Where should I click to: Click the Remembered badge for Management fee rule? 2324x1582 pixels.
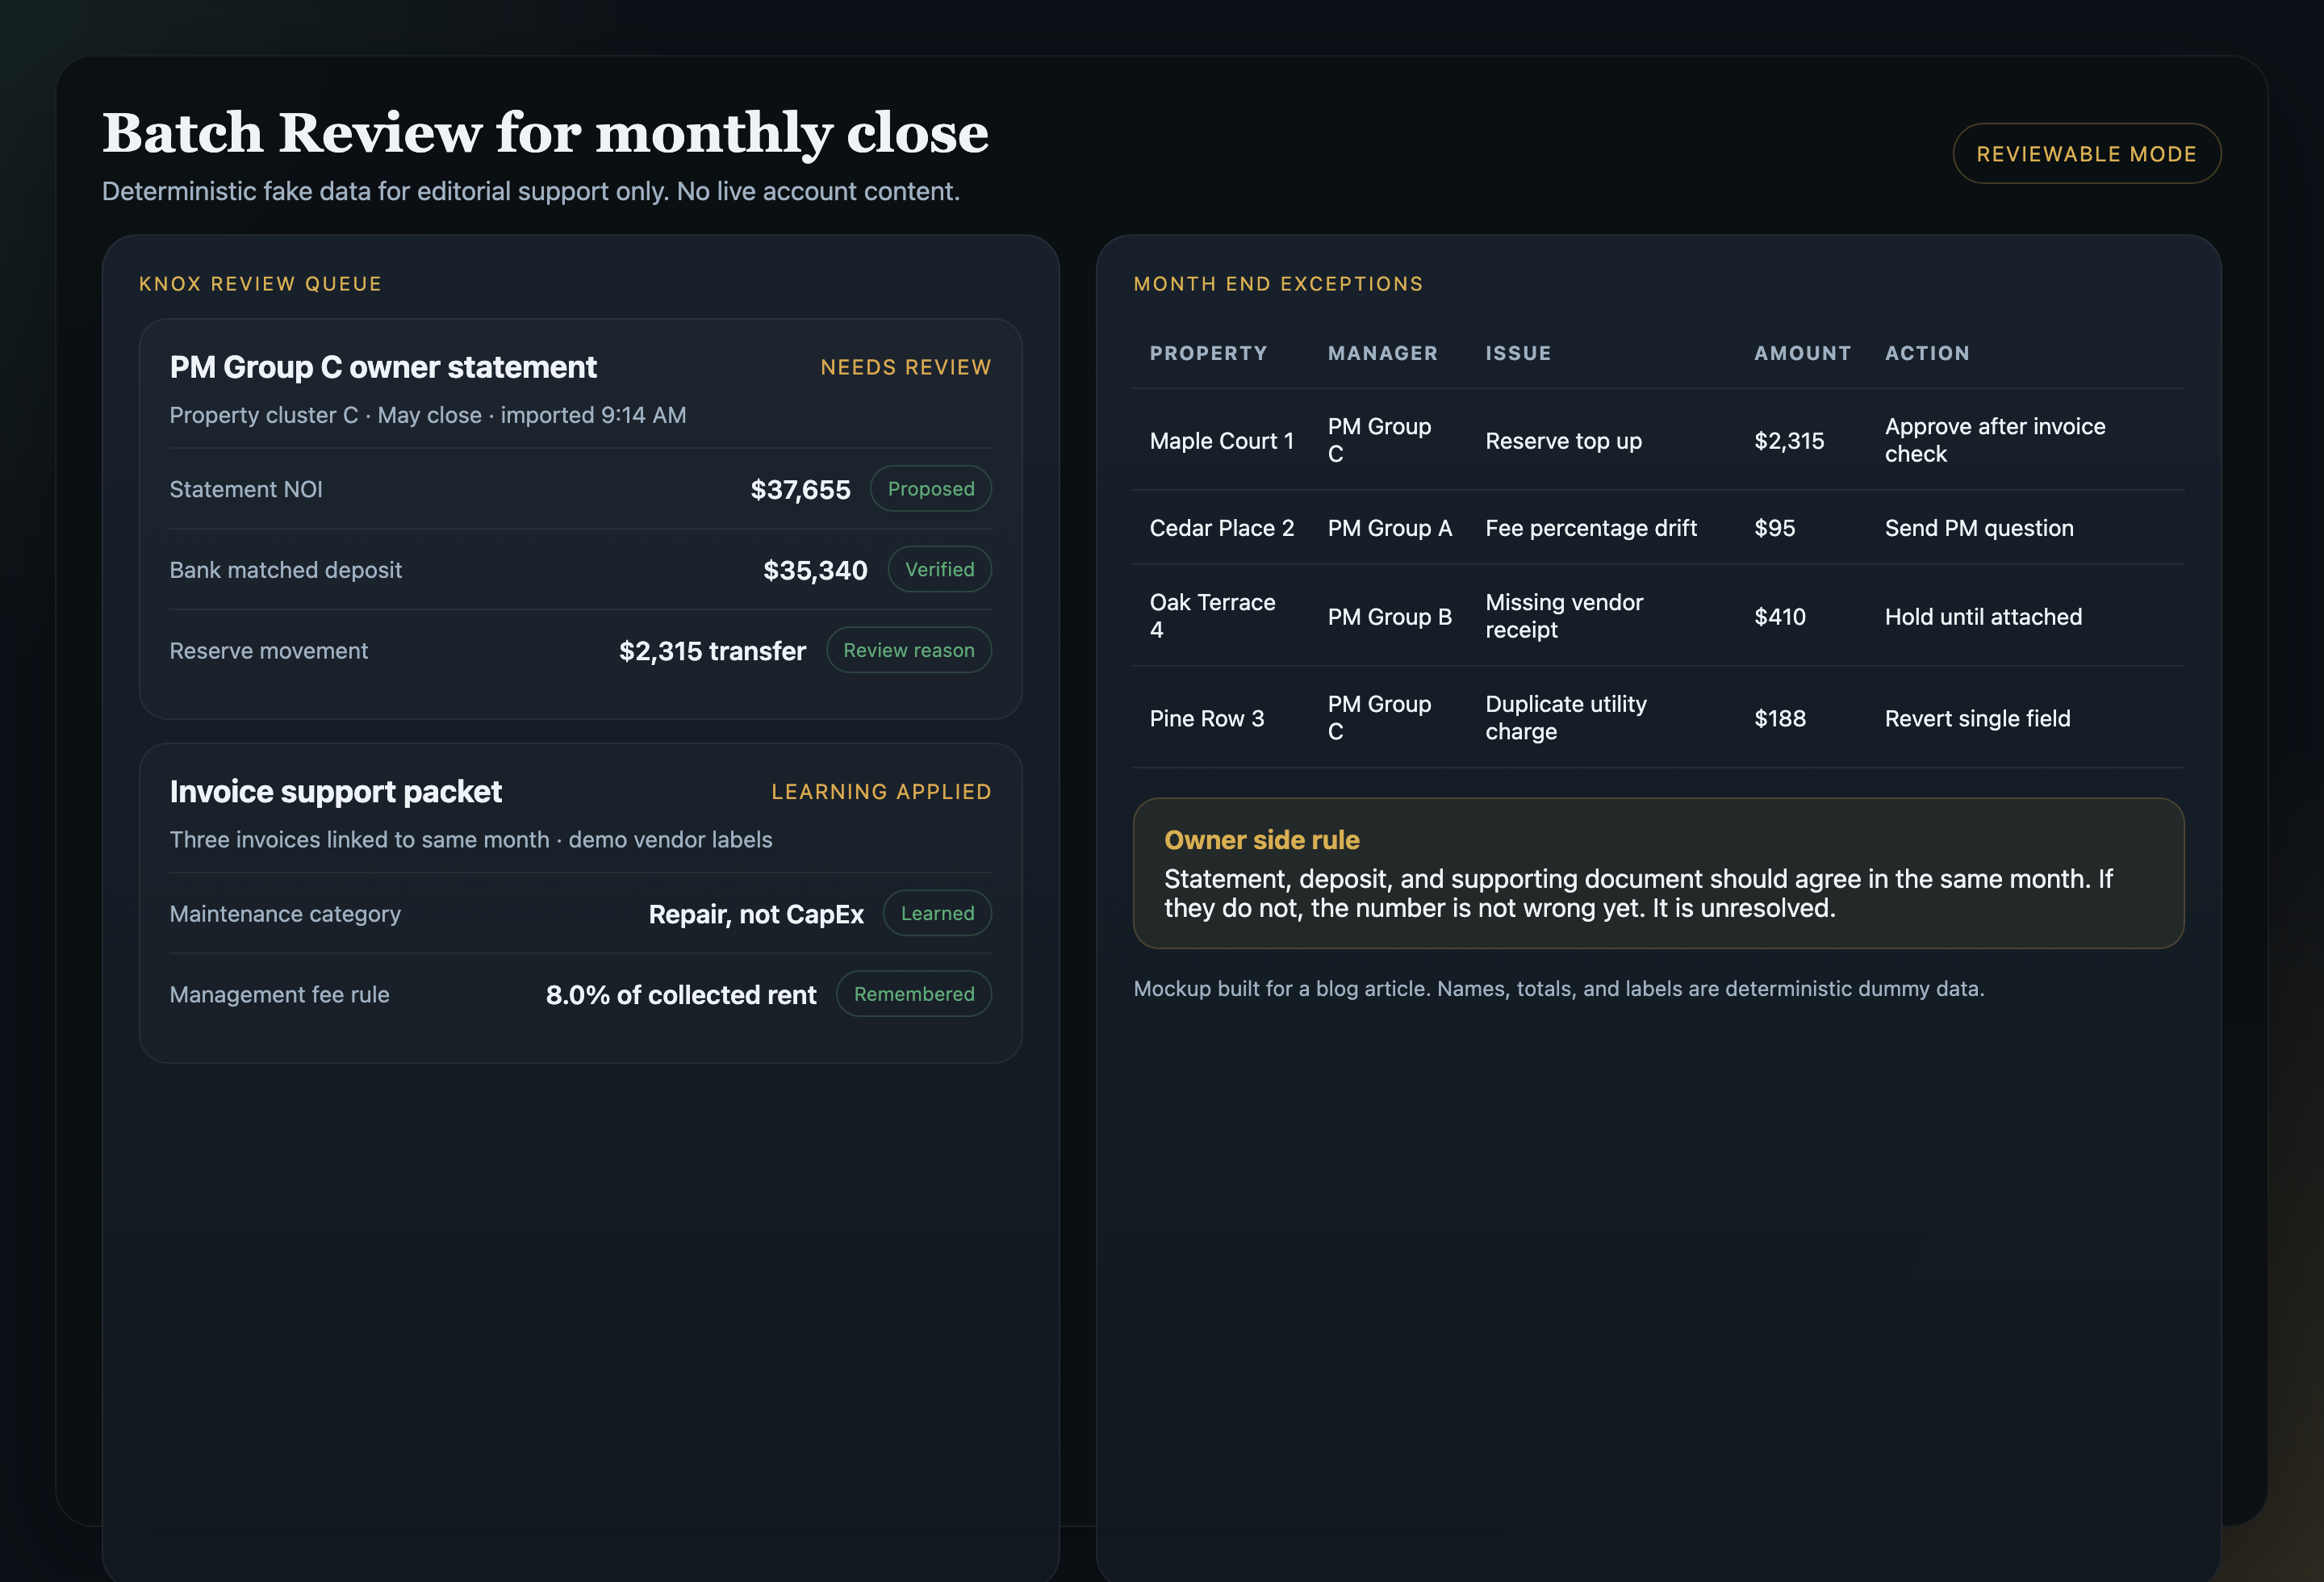point(913,994)
